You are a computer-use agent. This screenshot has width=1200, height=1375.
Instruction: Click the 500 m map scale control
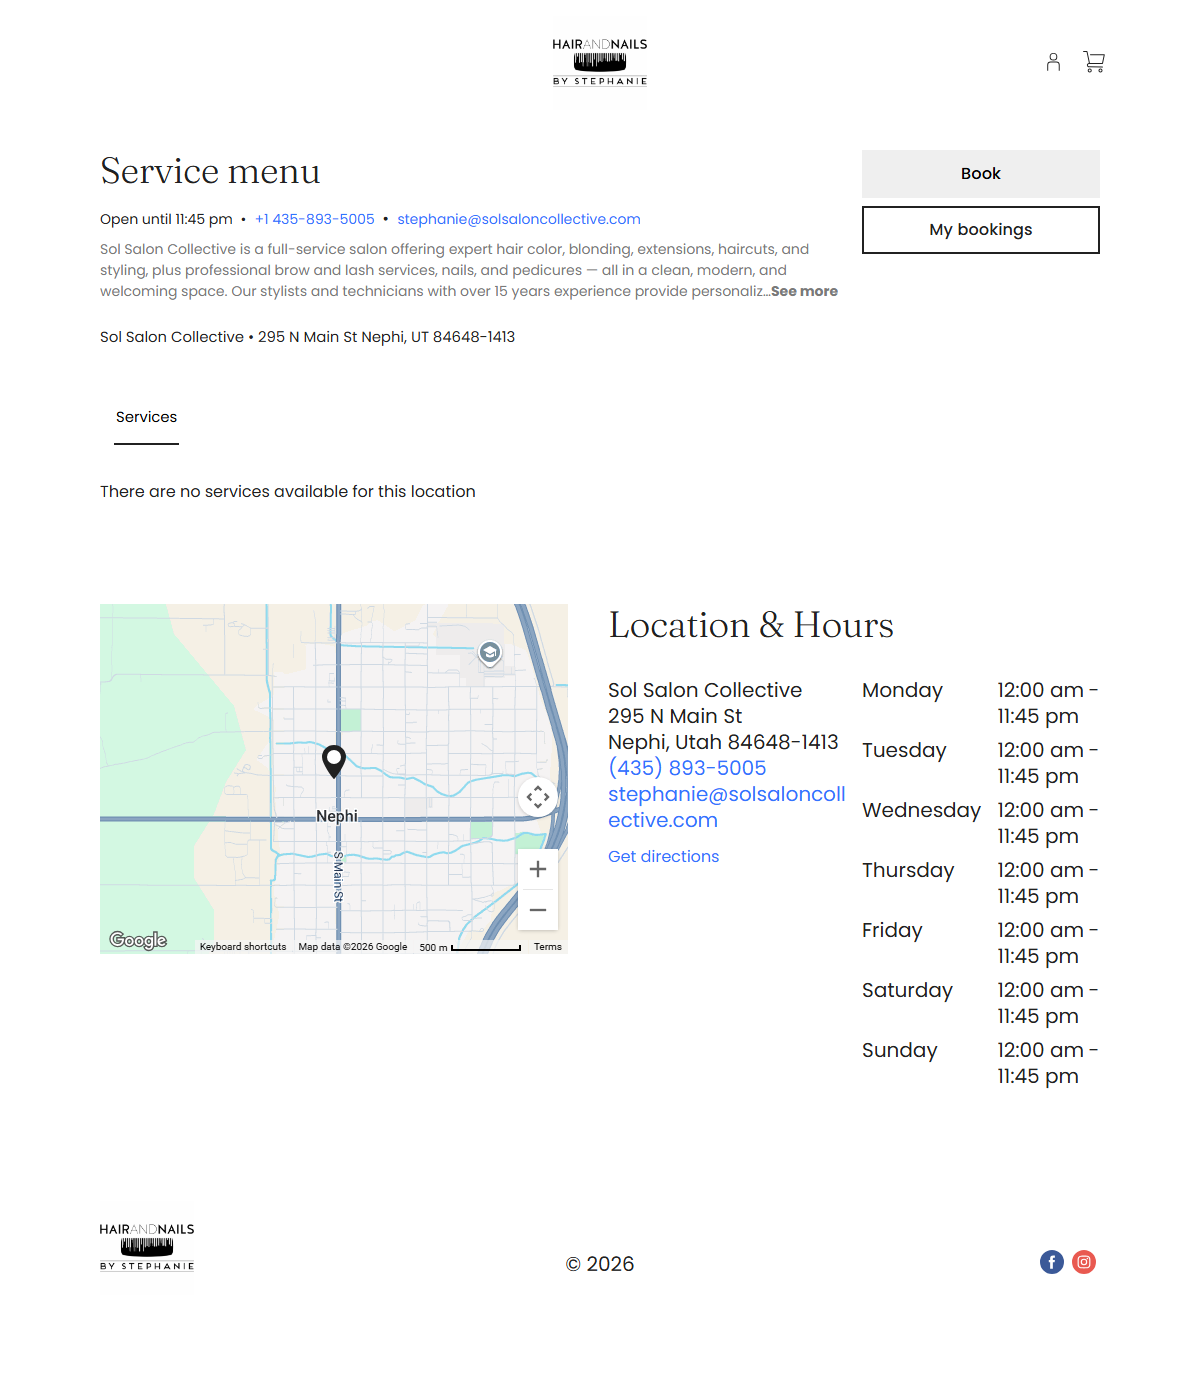click(x=470, y=947)
